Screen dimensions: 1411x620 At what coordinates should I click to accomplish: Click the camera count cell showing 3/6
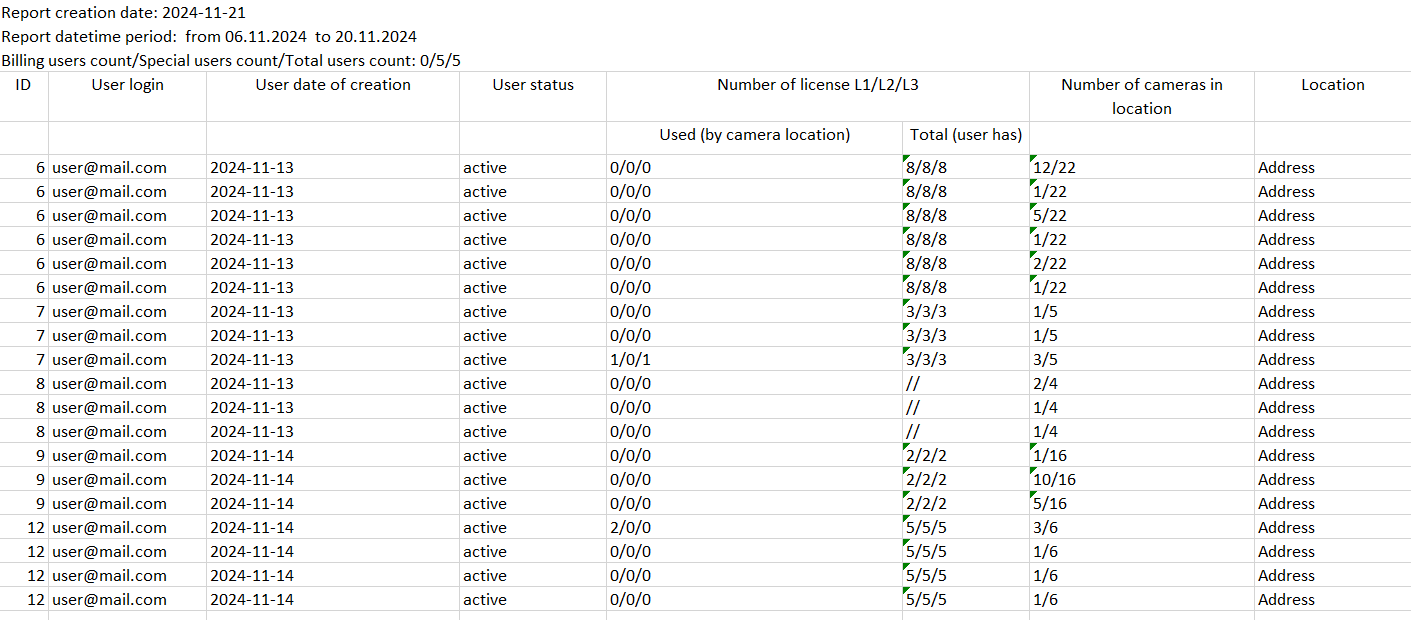point(1046,528)
